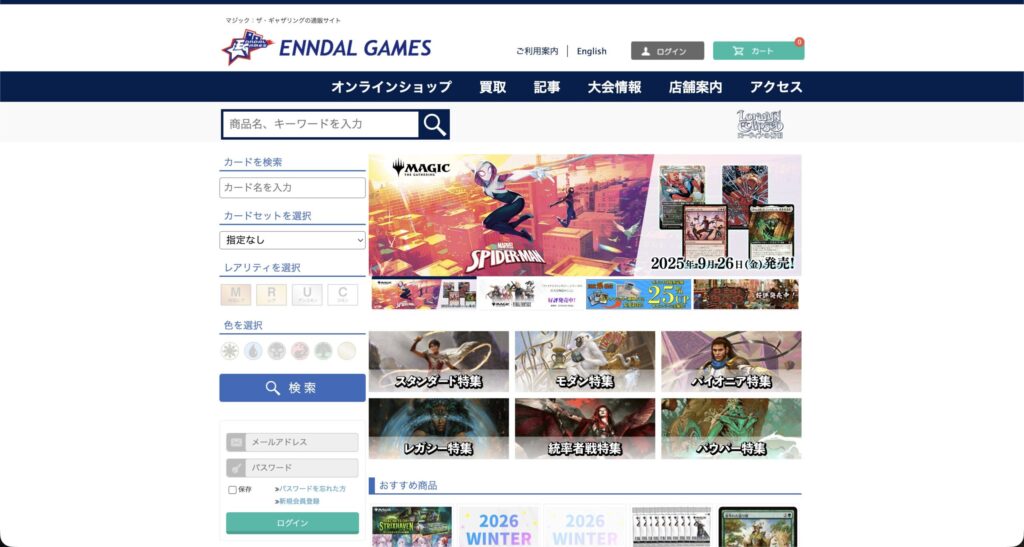Select the blue mana water drop icon

(253, 351)
